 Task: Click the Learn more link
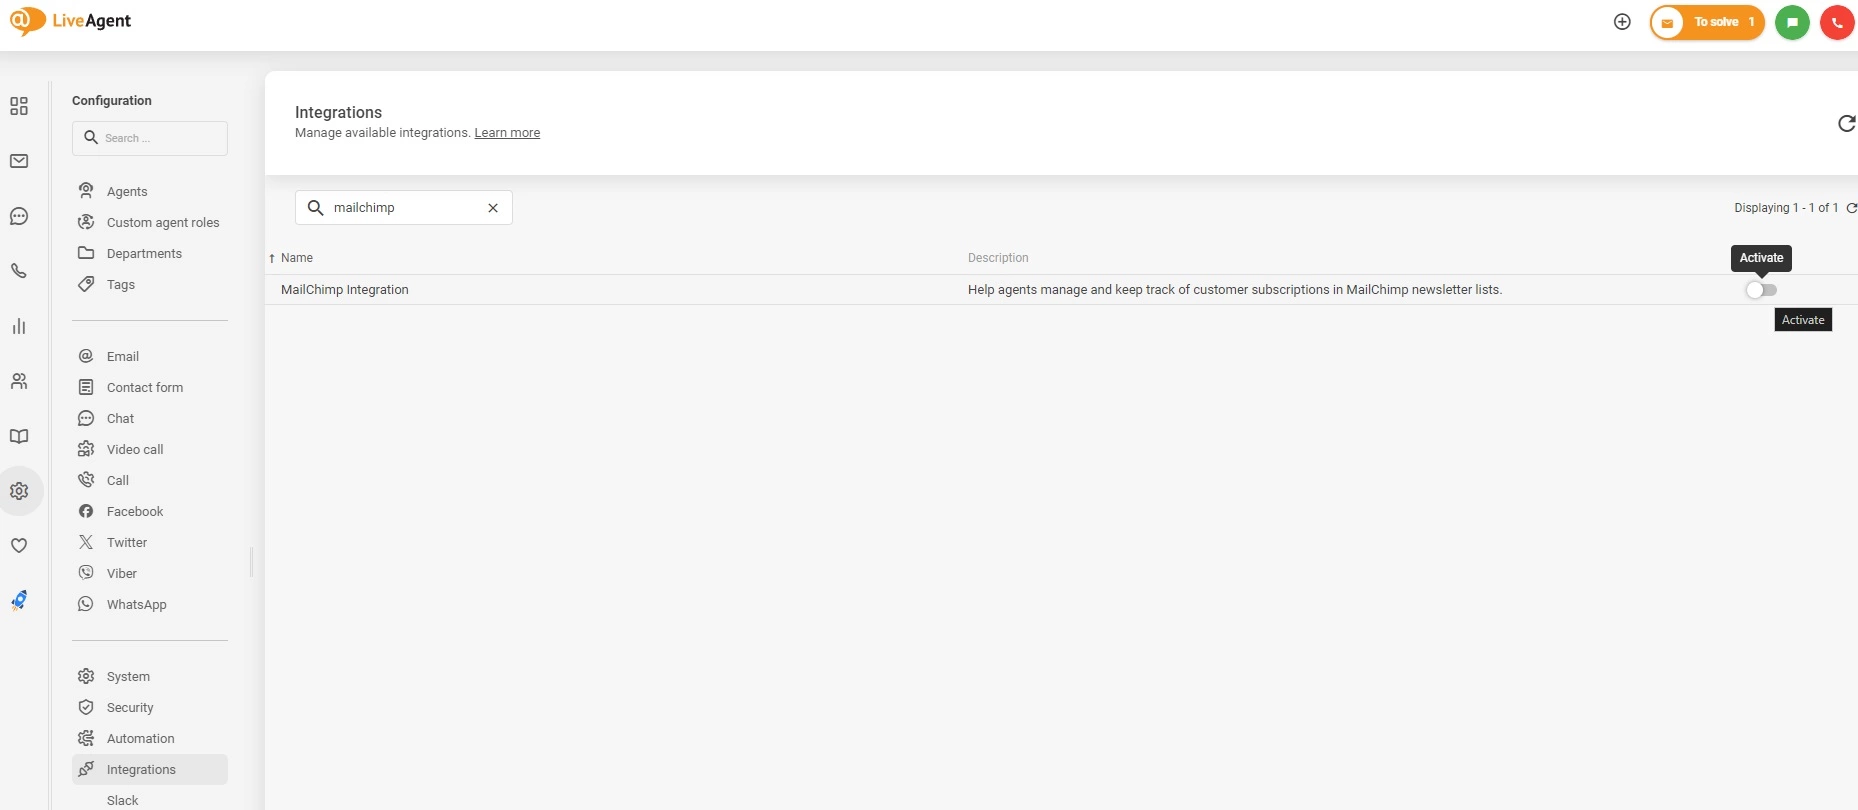point(507,133)
